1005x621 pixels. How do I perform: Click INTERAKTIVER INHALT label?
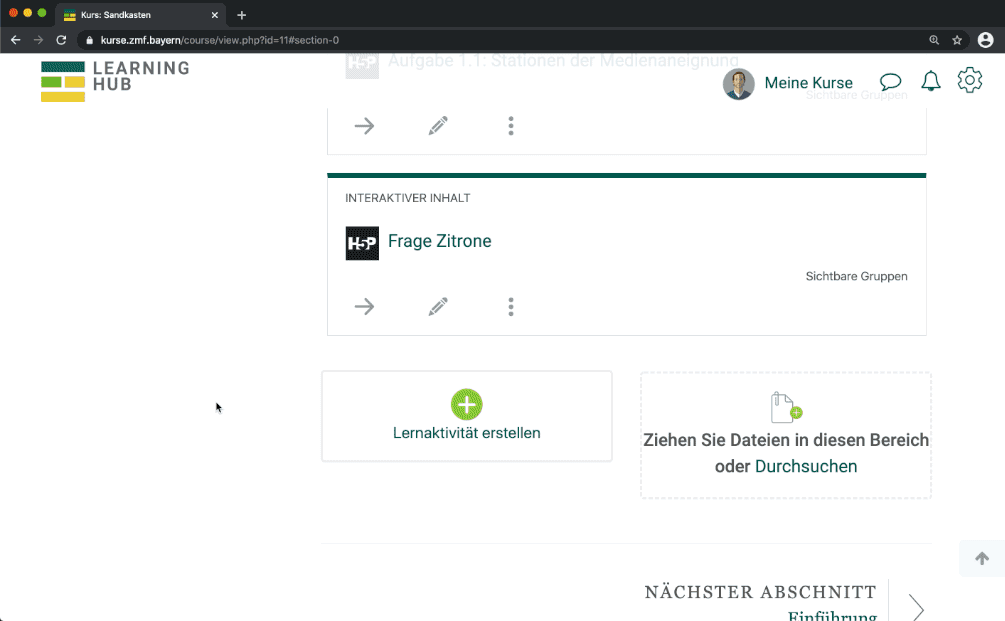click(408, 198)
